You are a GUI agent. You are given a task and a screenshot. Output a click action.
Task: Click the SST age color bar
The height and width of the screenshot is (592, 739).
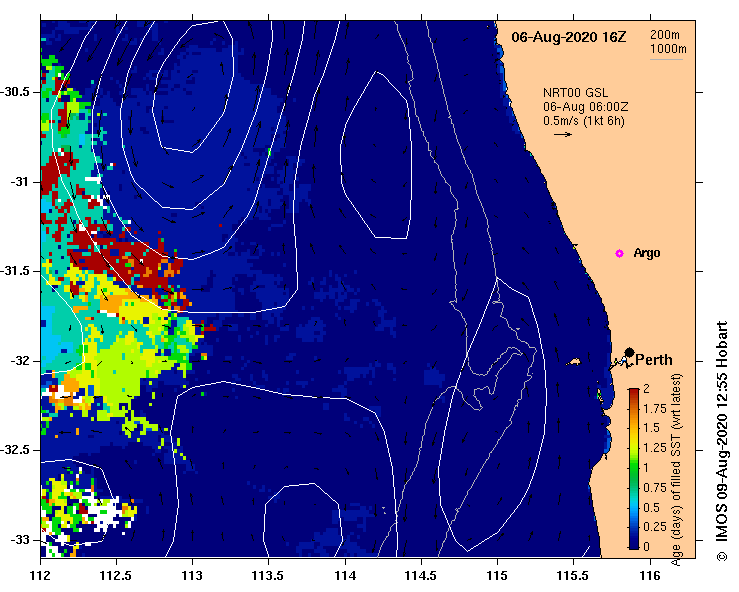click(x=634, y=469)
